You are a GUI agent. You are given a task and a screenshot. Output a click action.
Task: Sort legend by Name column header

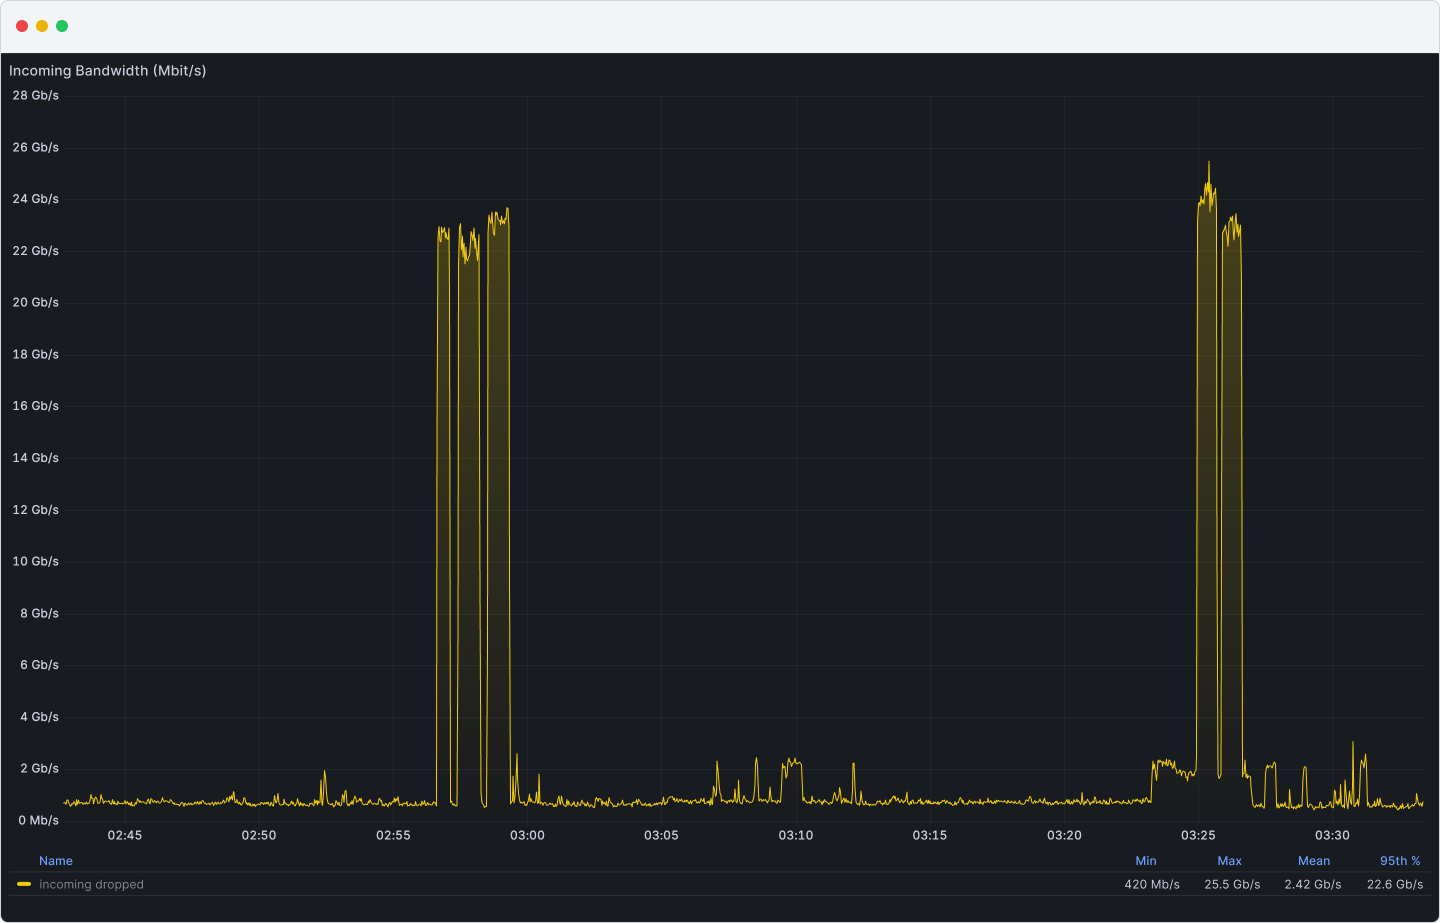point(56,861)
